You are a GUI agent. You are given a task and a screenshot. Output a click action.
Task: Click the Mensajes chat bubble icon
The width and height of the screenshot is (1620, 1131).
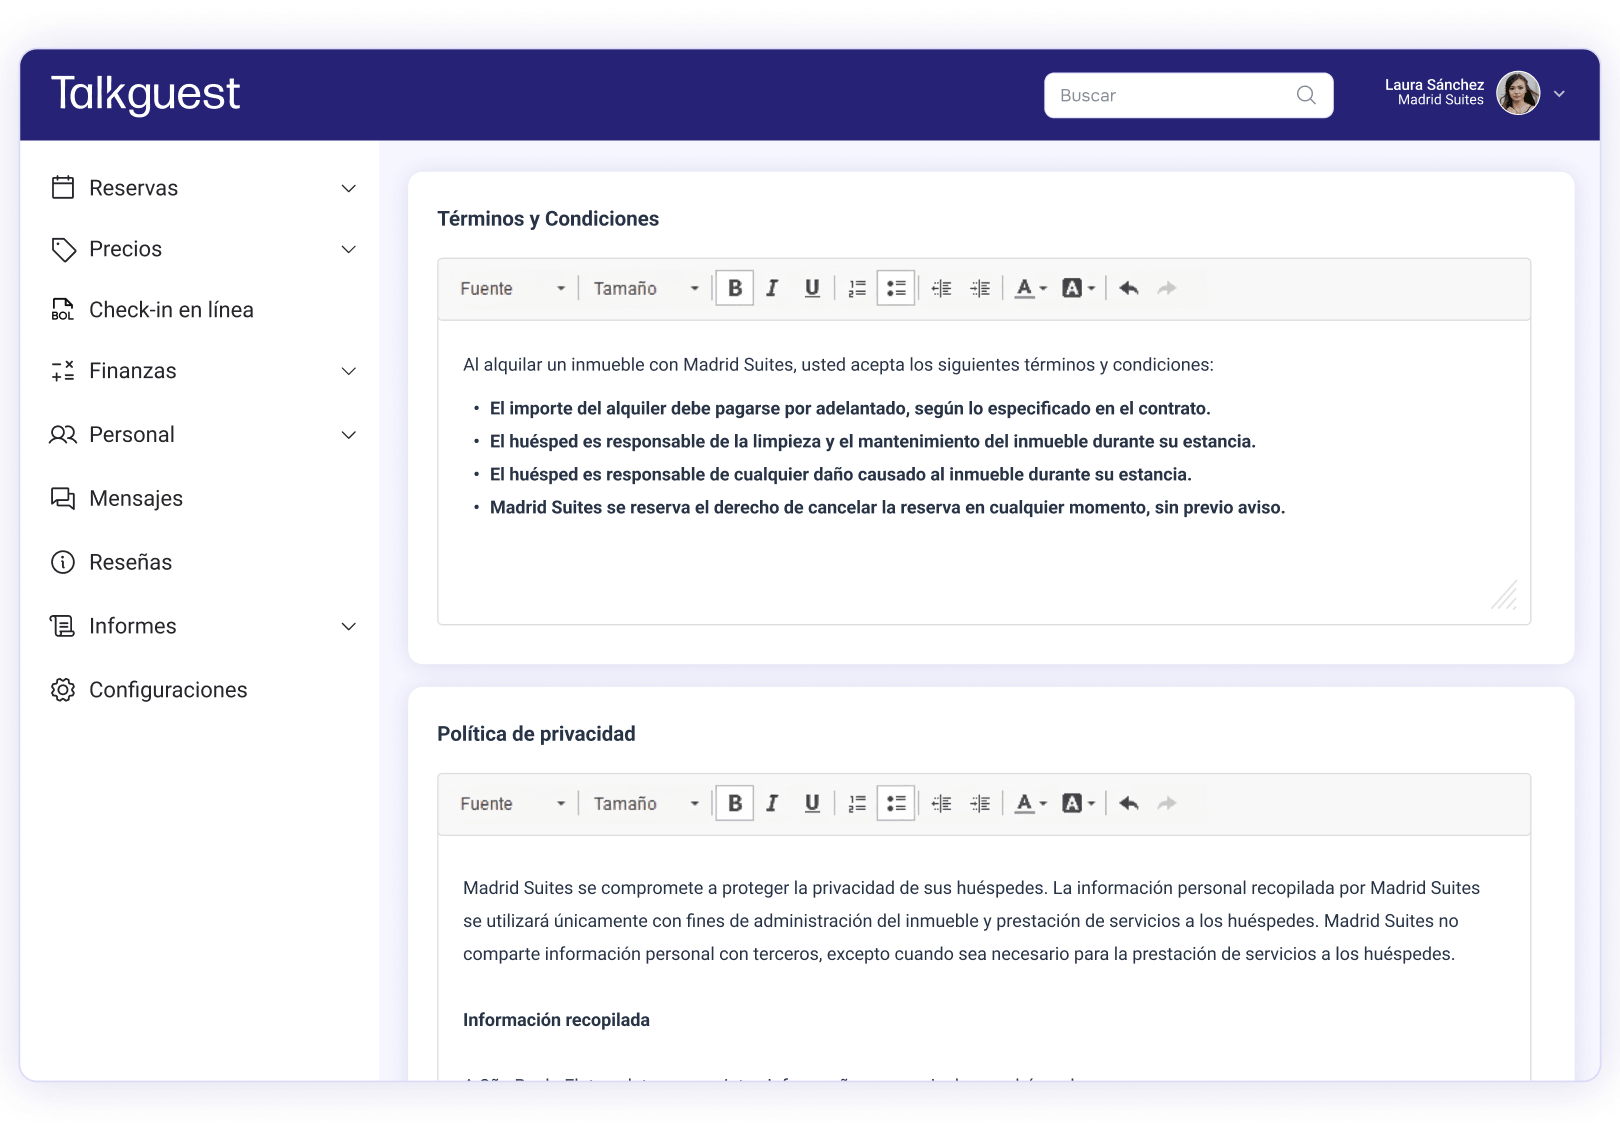coord(63,498)
